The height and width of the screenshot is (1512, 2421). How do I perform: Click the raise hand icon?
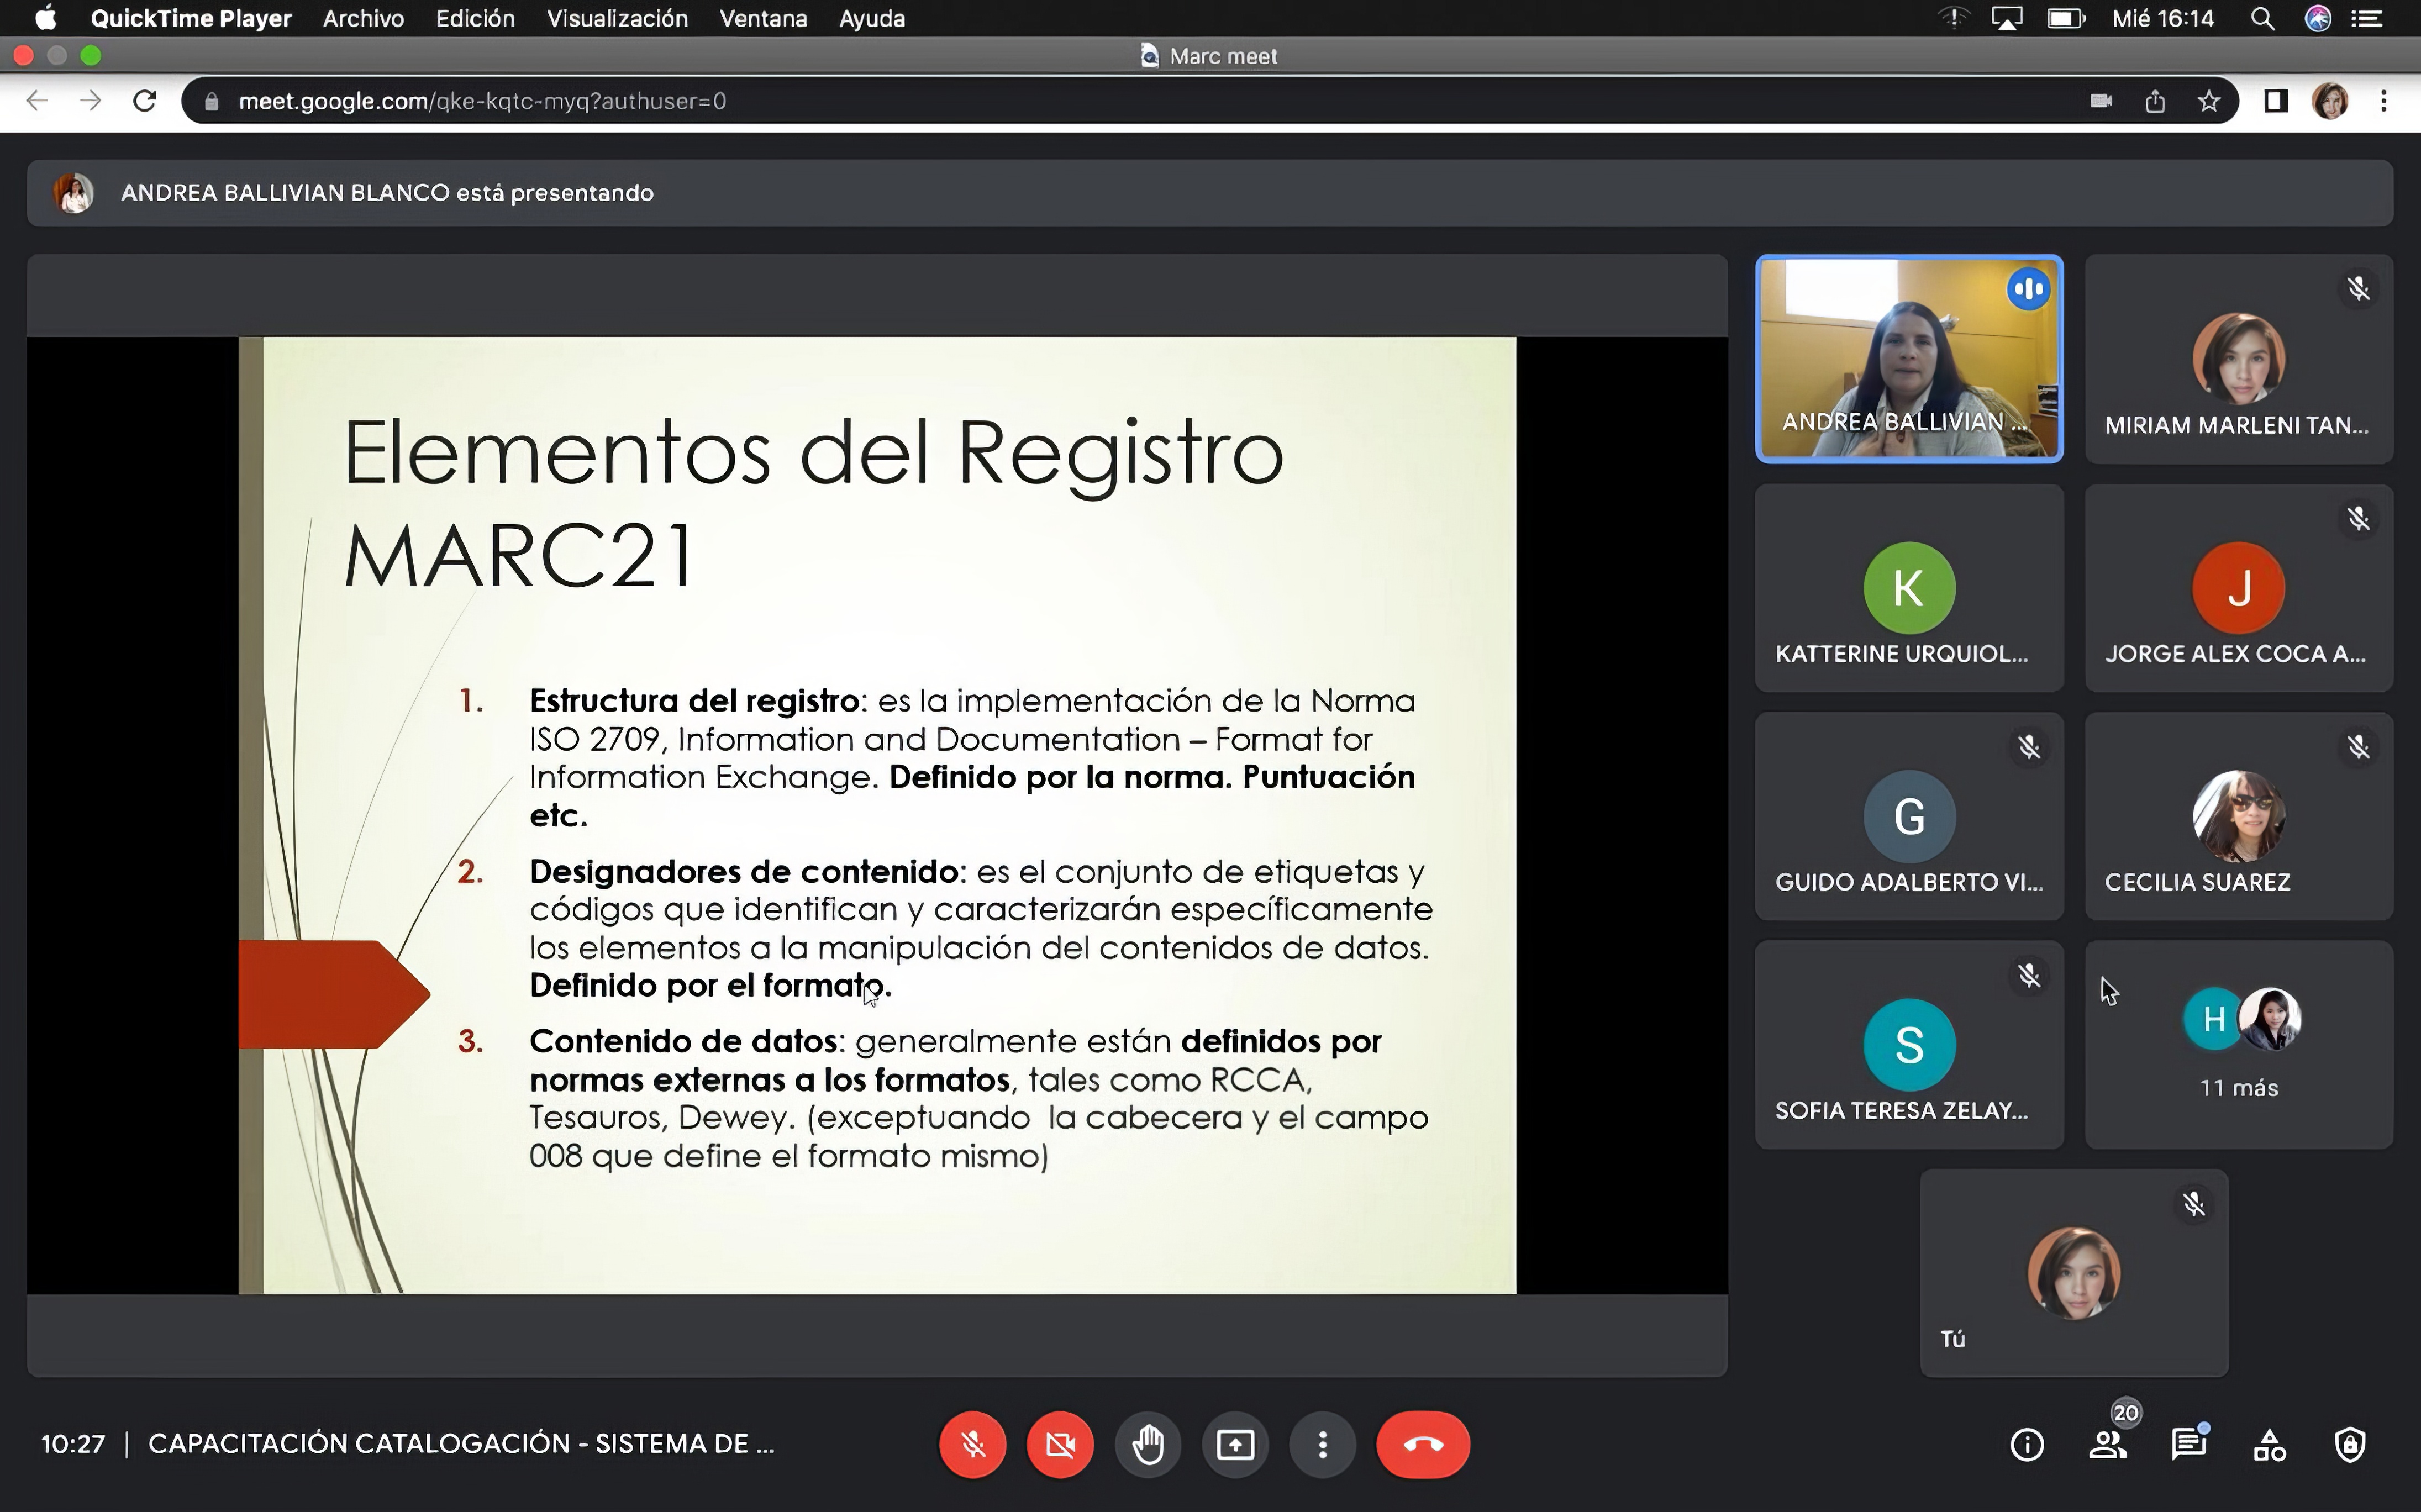(x=1148, y=1444)
